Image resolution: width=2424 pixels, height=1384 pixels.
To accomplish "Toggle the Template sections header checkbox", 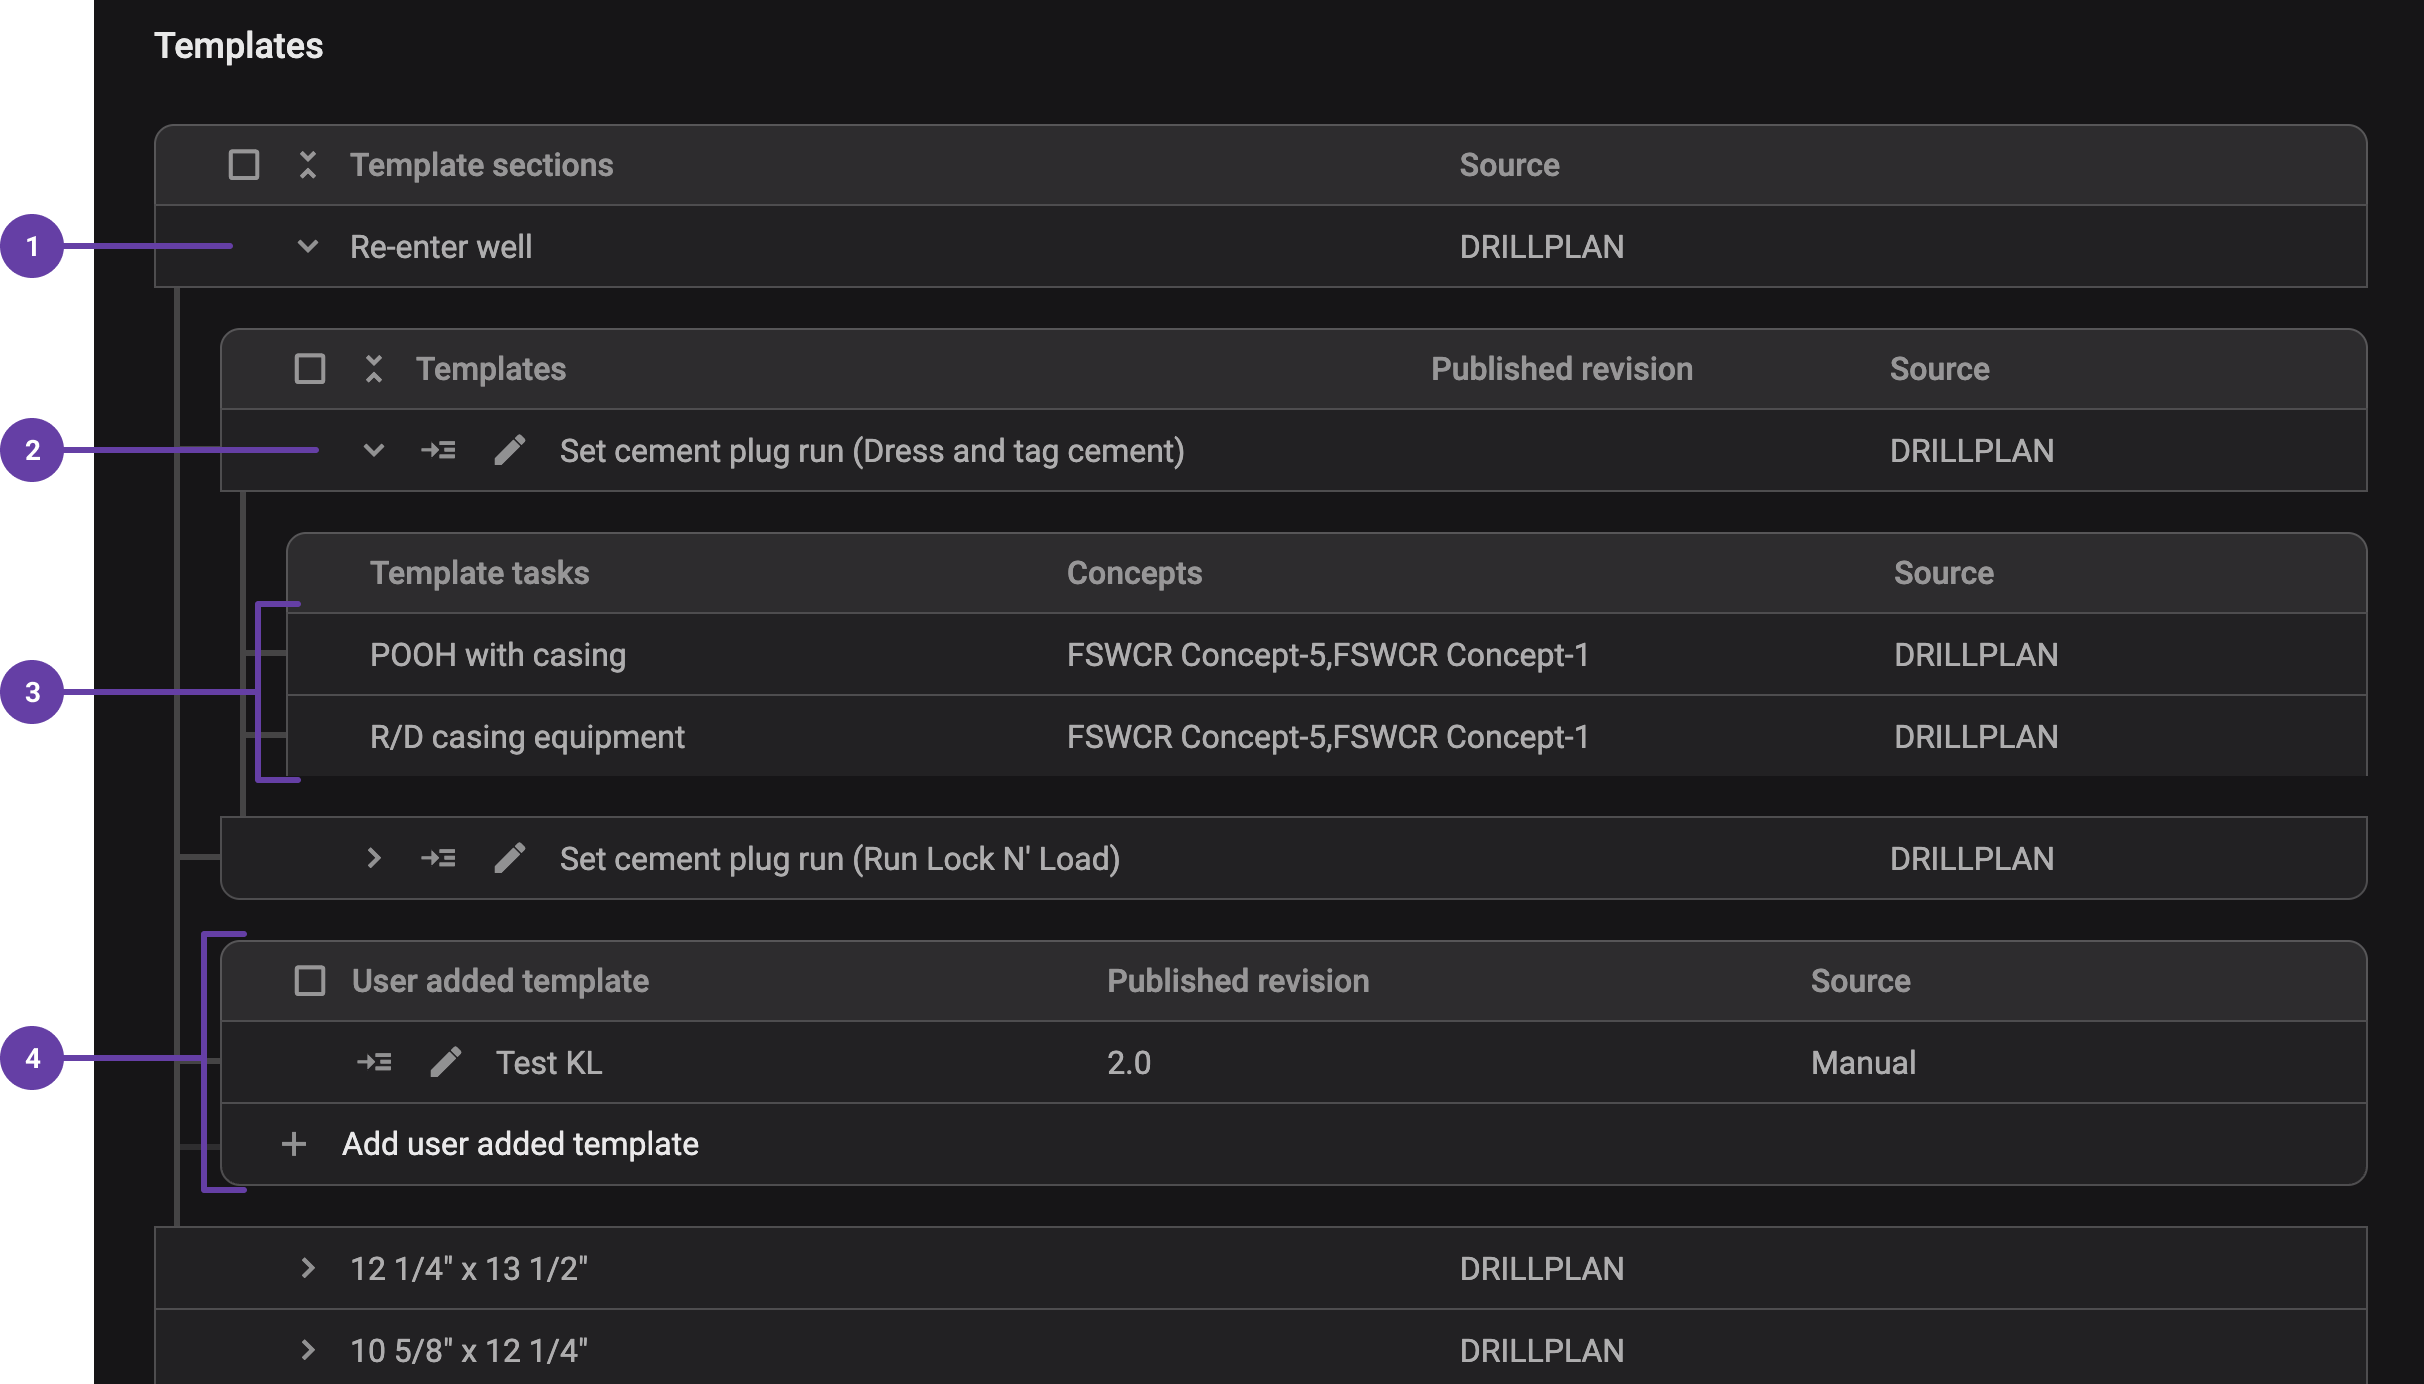I will point(243,165).
